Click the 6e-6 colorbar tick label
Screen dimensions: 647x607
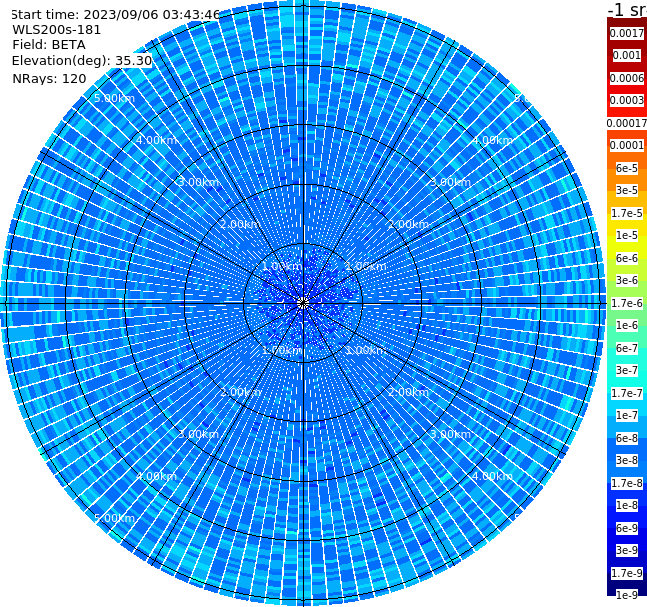point(626,258)
